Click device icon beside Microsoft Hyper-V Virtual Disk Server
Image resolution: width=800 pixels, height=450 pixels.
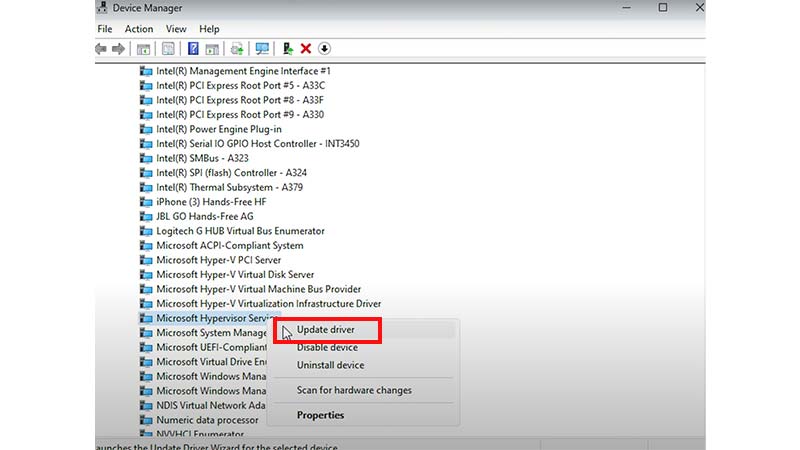tap(146, 274)
